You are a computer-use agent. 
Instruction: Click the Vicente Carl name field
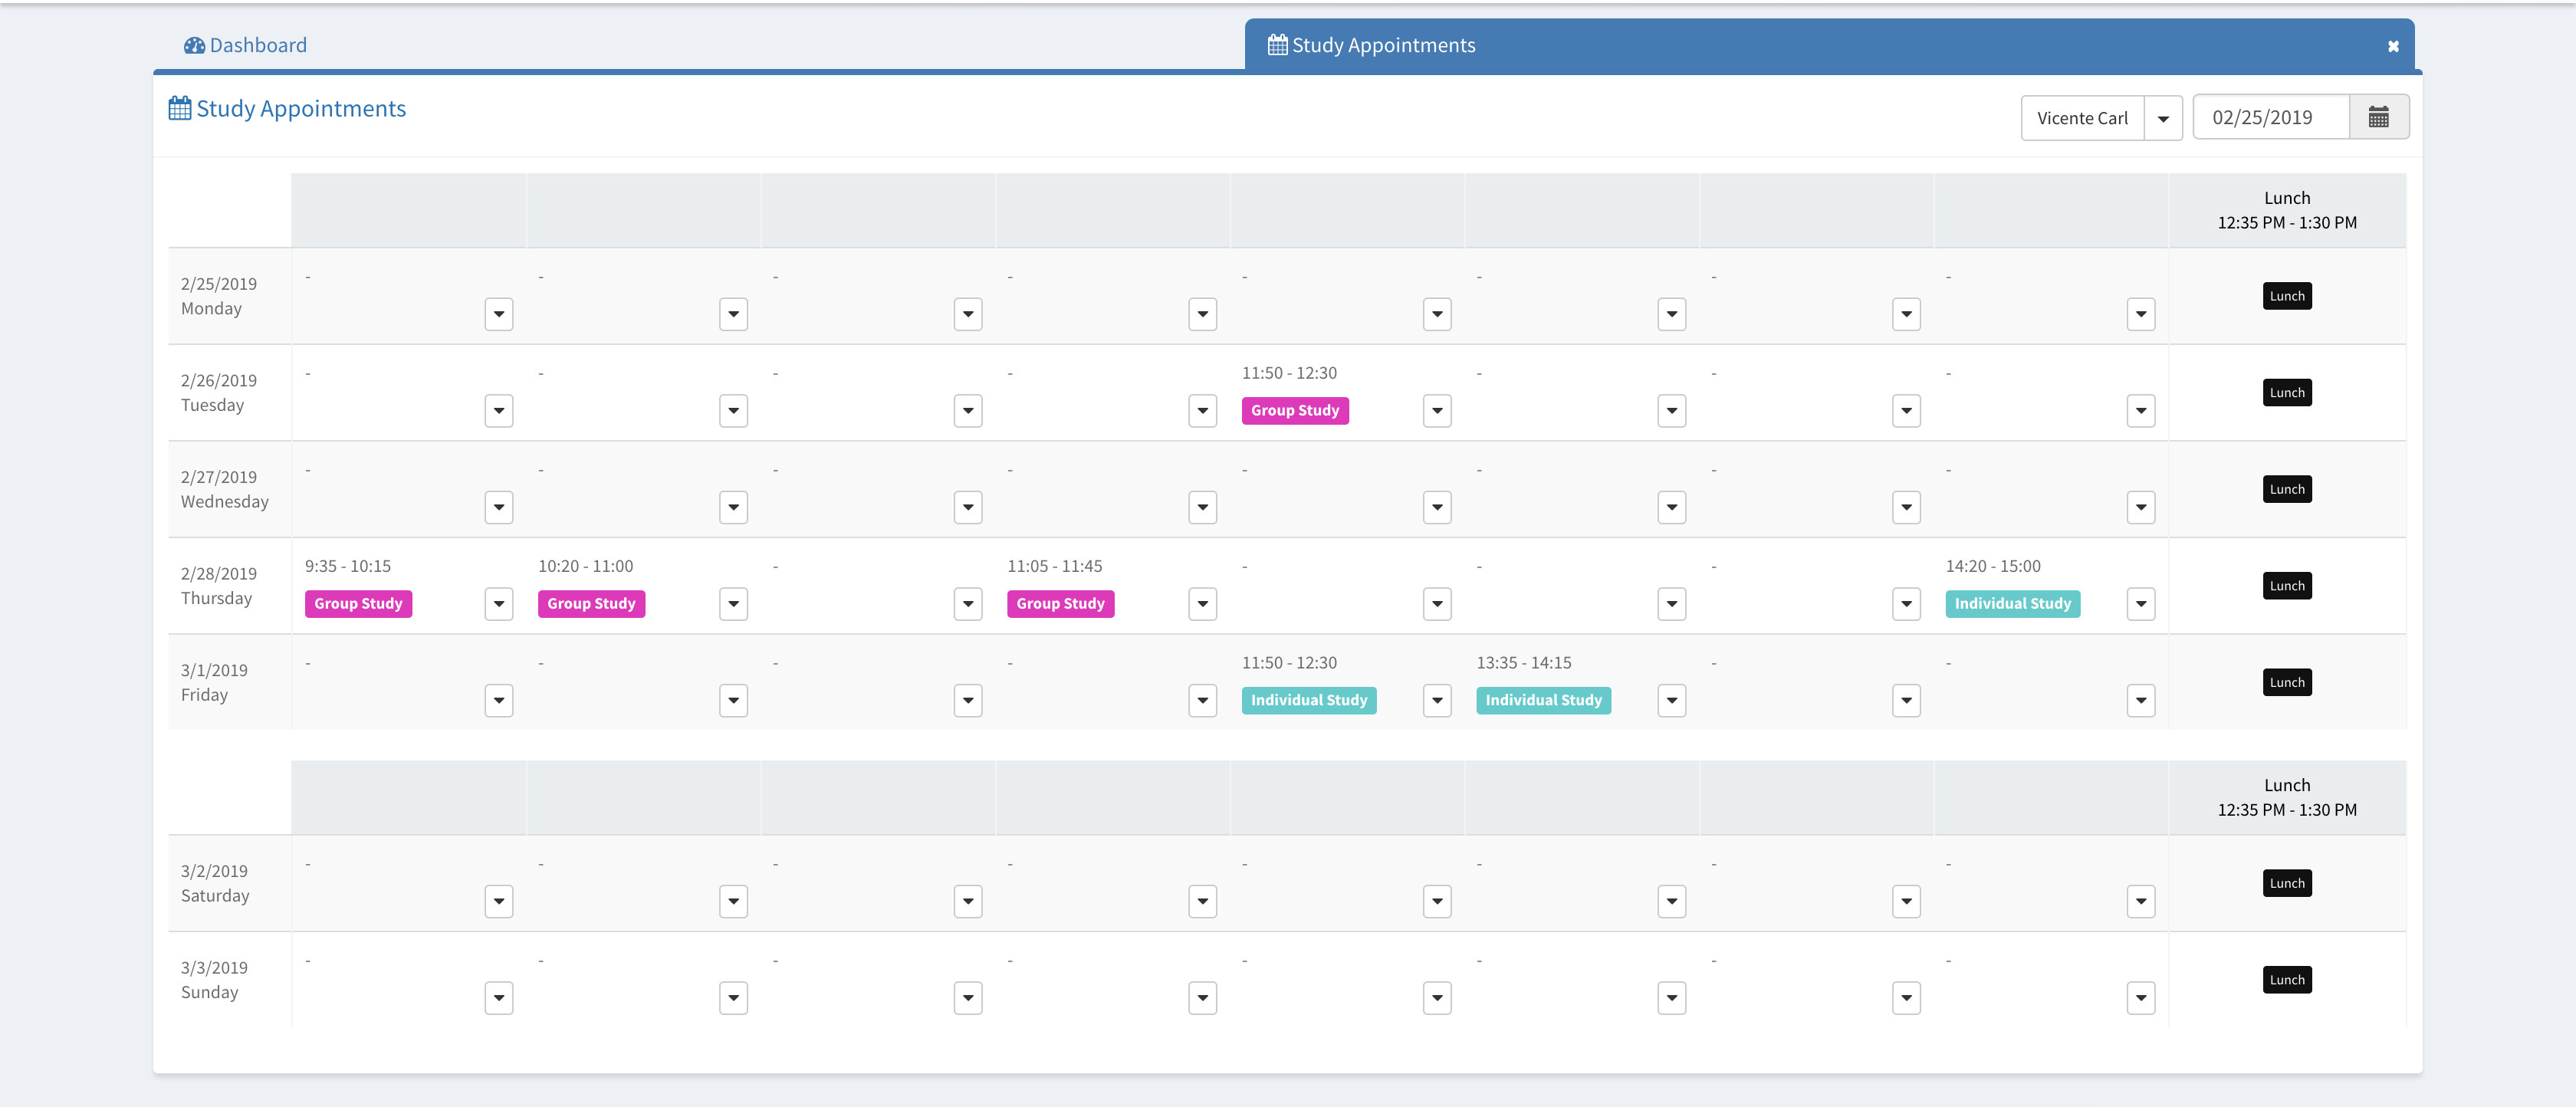click(x=2082, y=118)
